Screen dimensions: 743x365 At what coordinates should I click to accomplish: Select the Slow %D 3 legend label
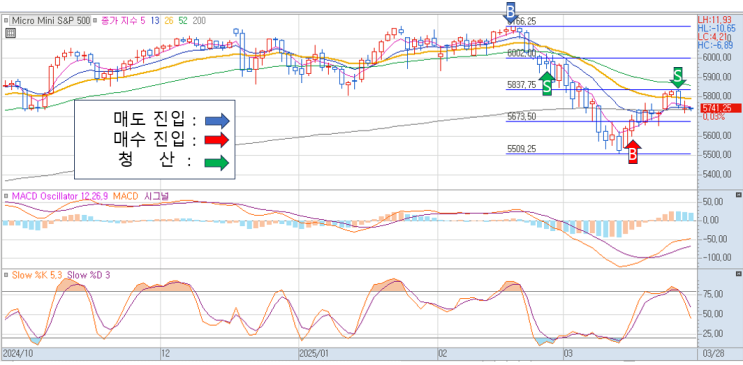coord(89,274)
